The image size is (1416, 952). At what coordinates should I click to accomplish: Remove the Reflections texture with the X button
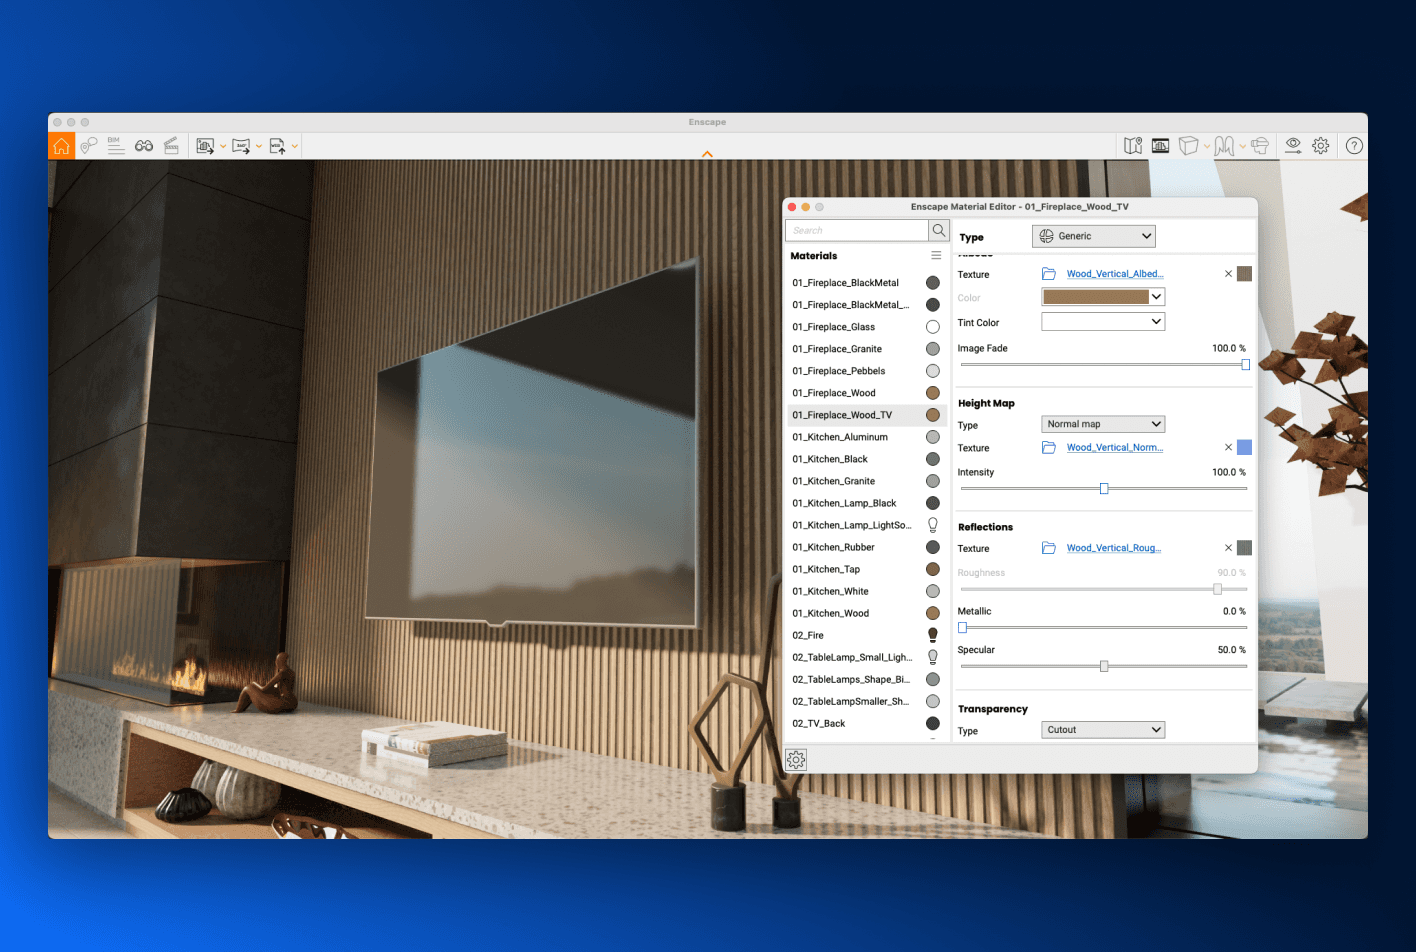1228,548
